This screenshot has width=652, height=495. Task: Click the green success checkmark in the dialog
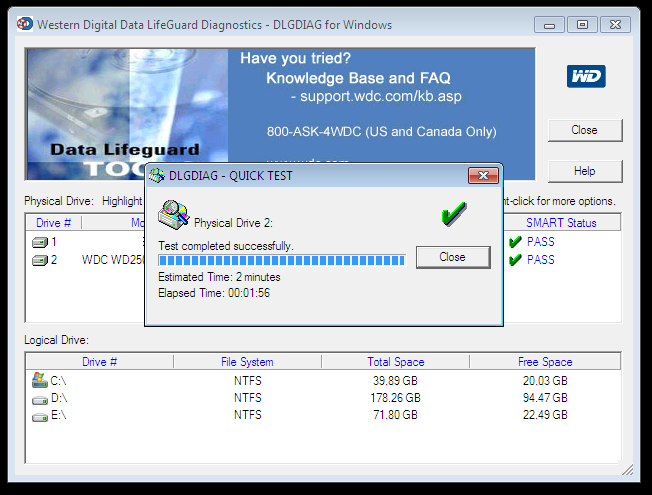454,214
